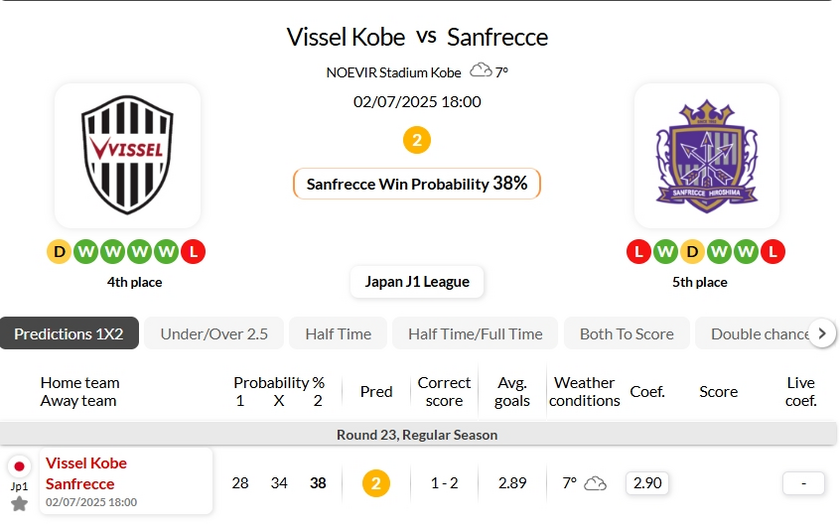840x527 pixels.
Task: Select the Predictions 1X2 tab
Action: point(69,334)
